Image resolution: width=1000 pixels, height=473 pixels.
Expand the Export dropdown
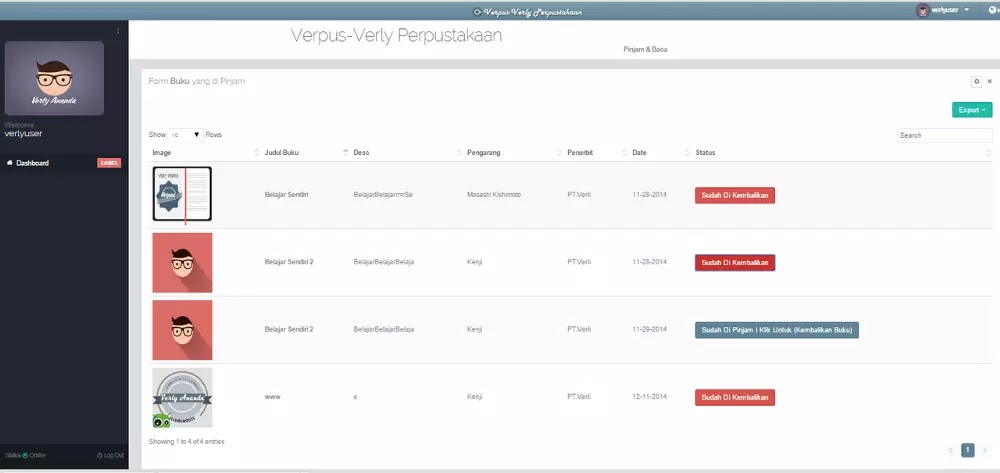[972, 110]
